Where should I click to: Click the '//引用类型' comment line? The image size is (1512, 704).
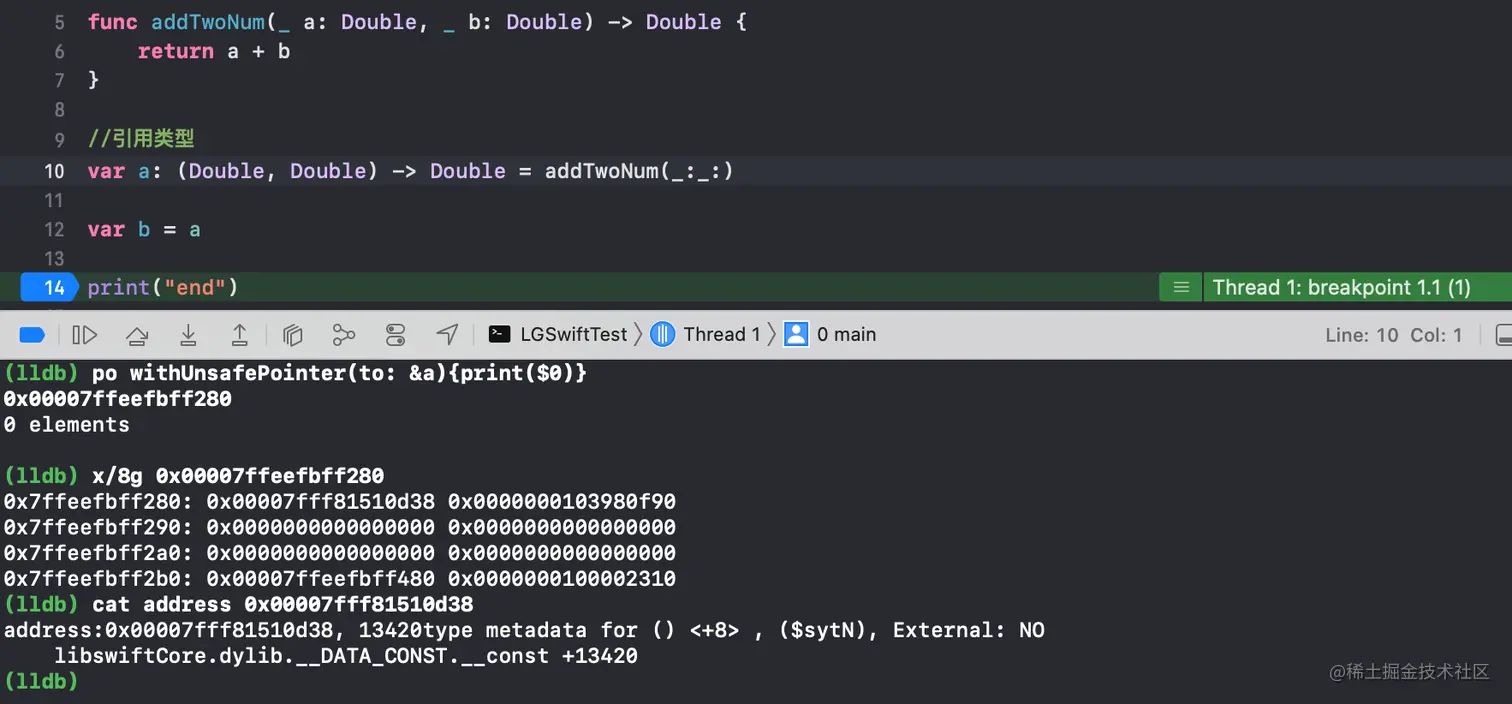141,139
